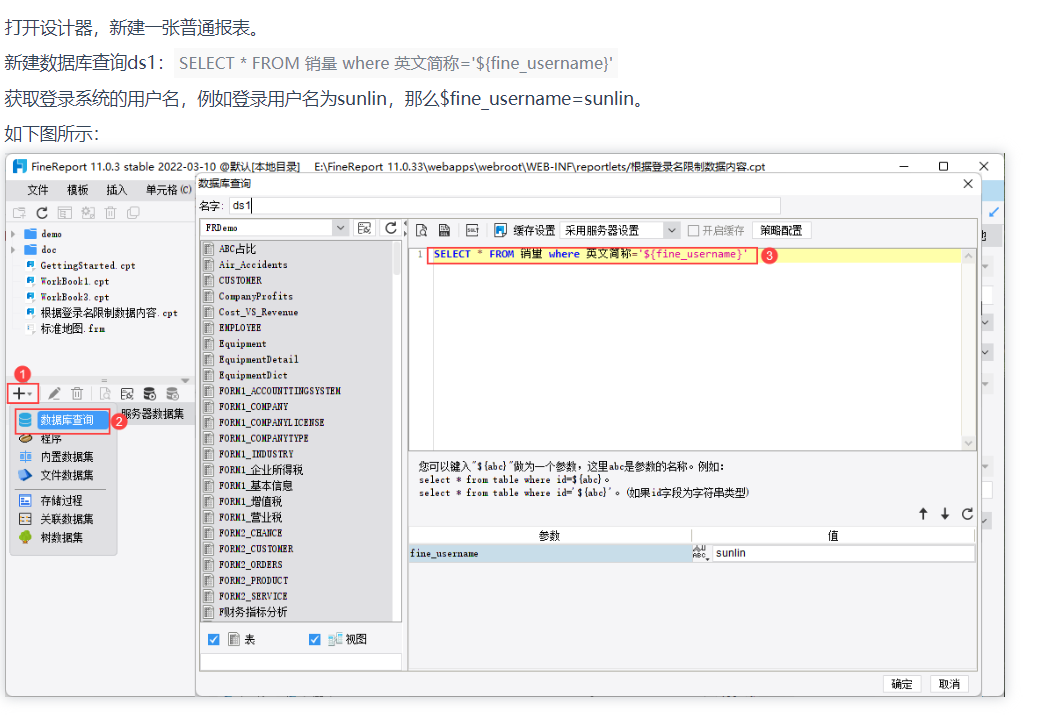Click the rename icon in file tree toolbar
Screen dimensions: 1052x720
64,213
